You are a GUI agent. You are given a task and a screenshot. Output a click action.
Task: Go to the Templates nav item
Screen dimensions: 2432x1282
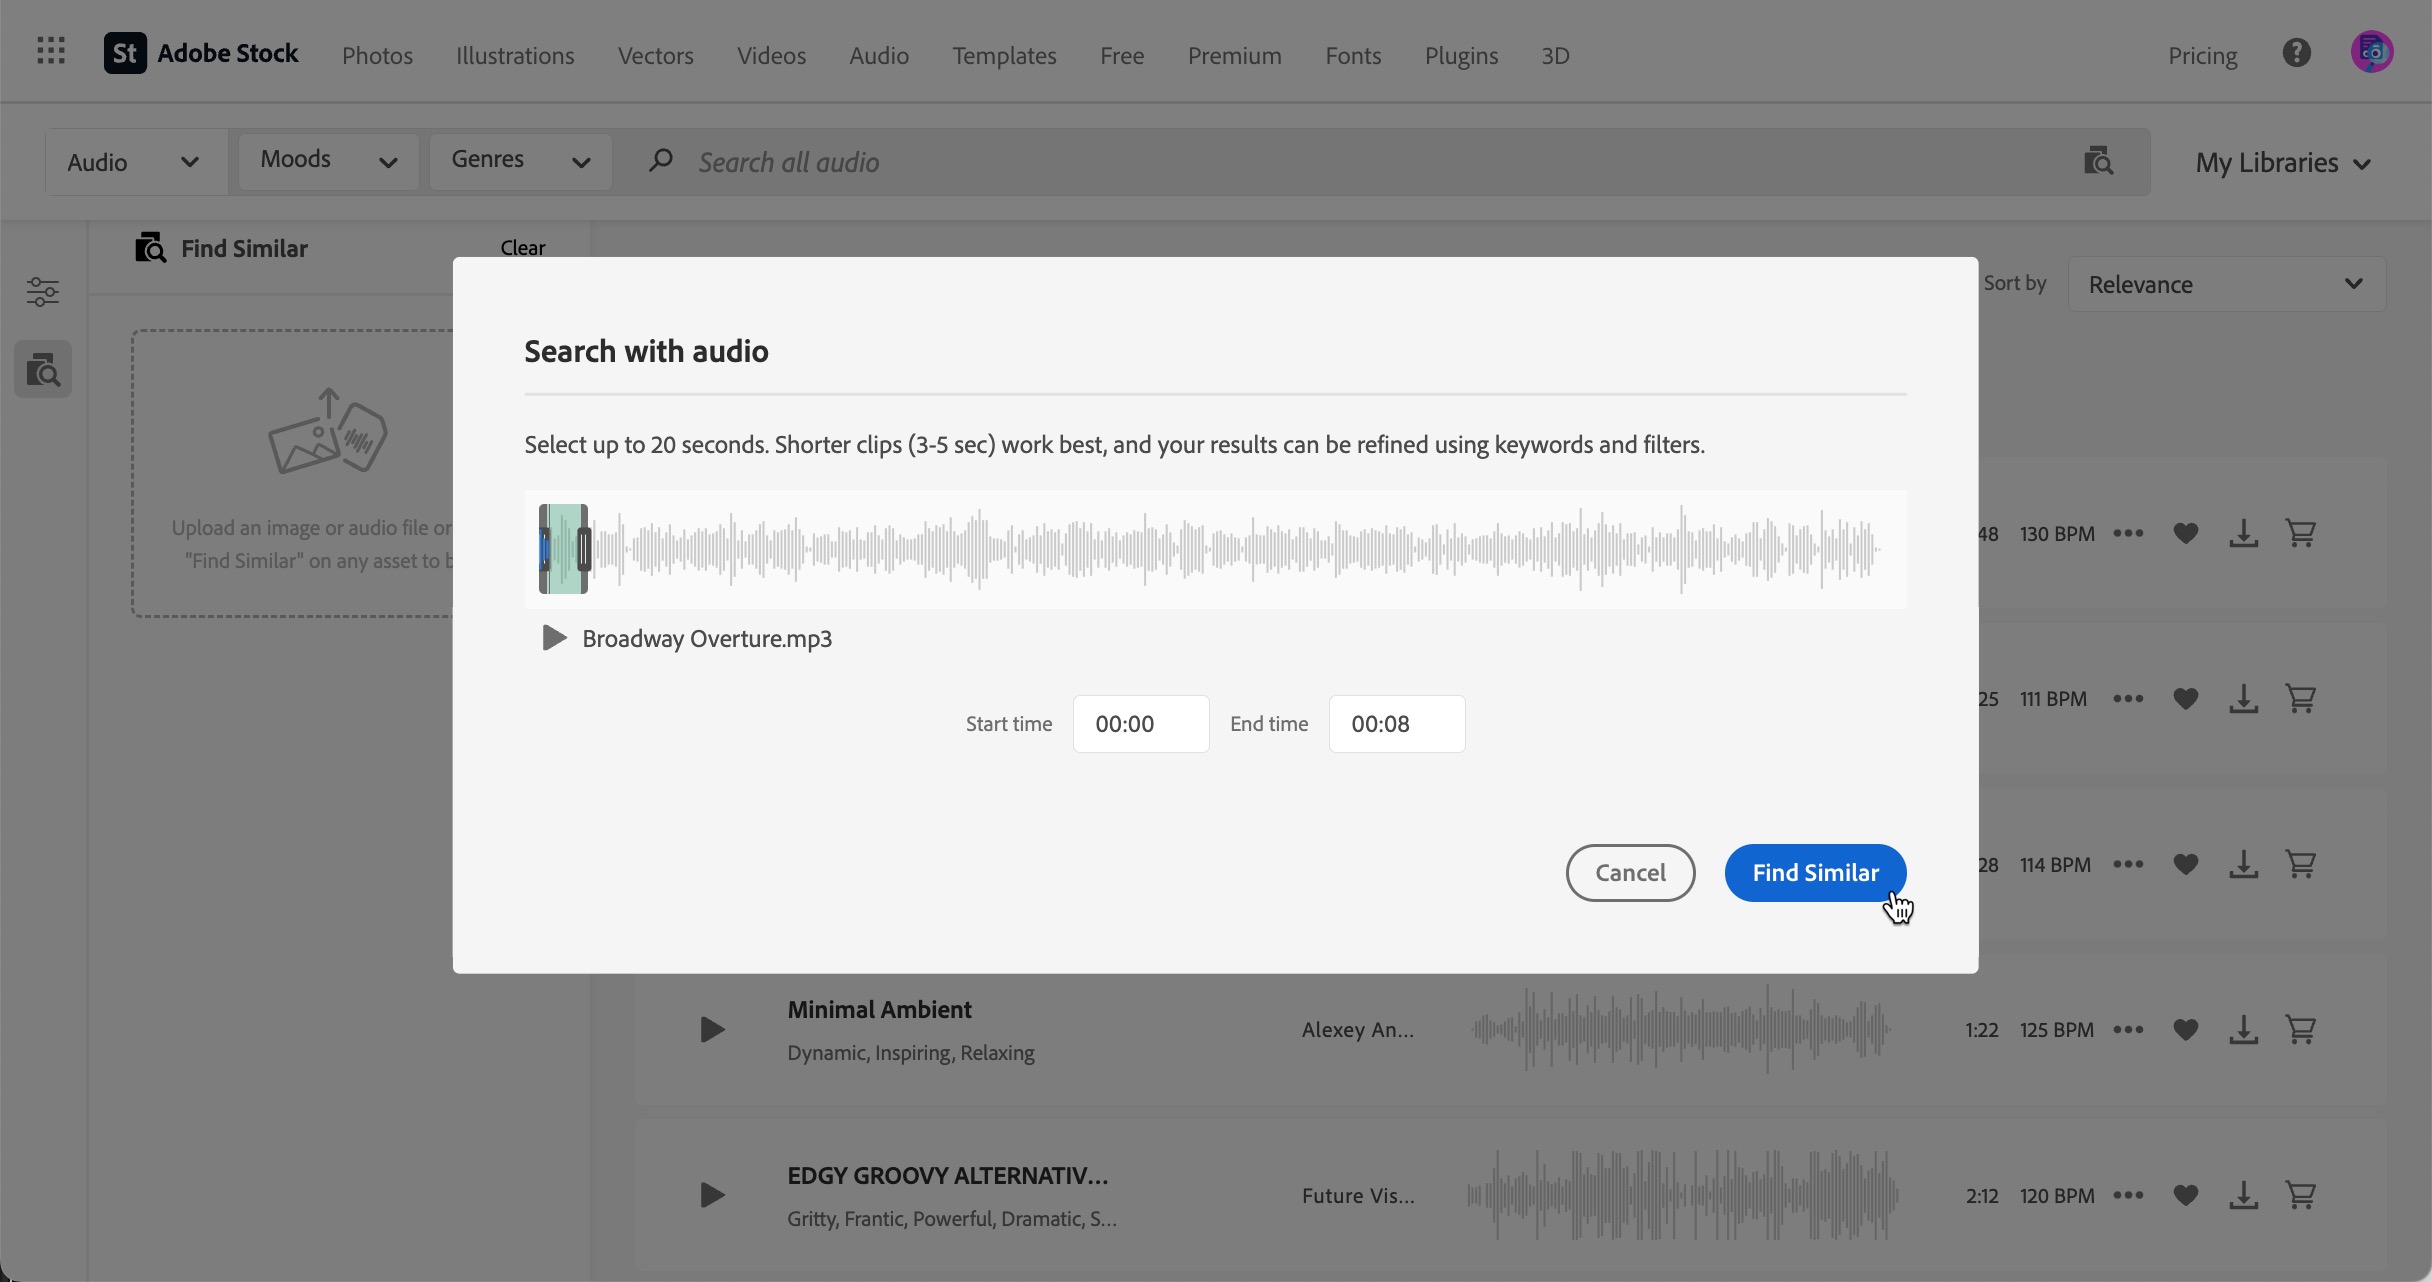pos(1004,55)
